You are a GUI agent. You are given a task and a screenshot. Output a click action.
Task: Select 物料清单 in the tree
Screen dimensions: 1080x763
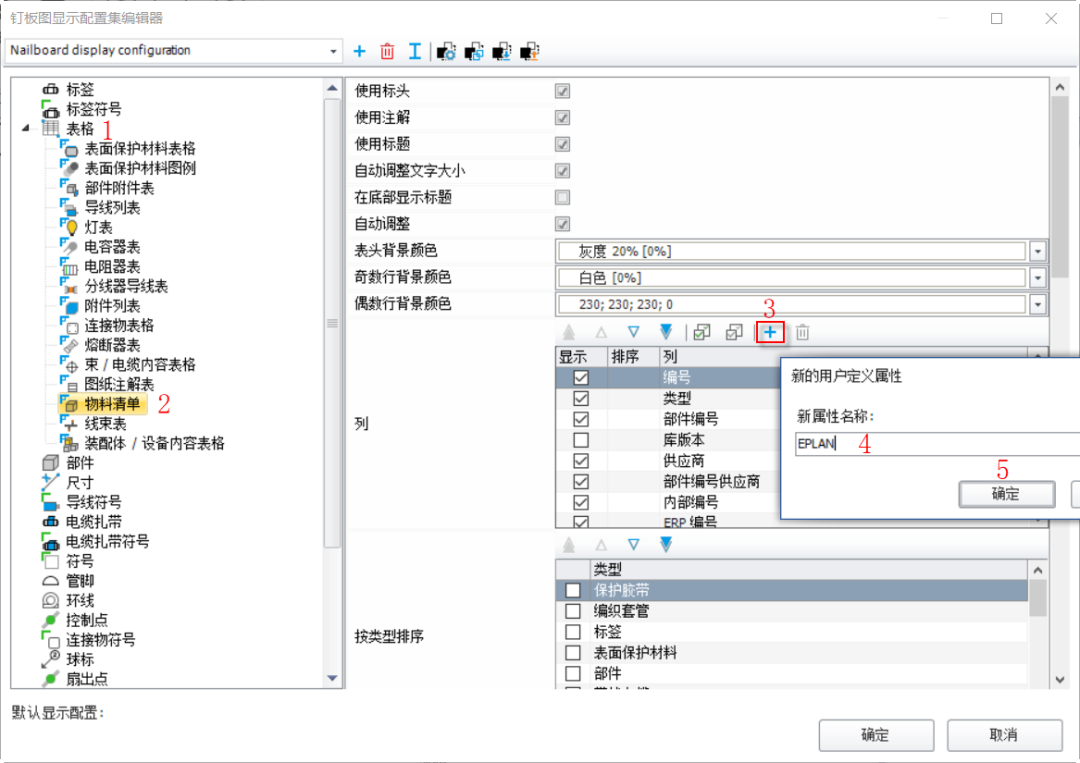coord(111,404)
